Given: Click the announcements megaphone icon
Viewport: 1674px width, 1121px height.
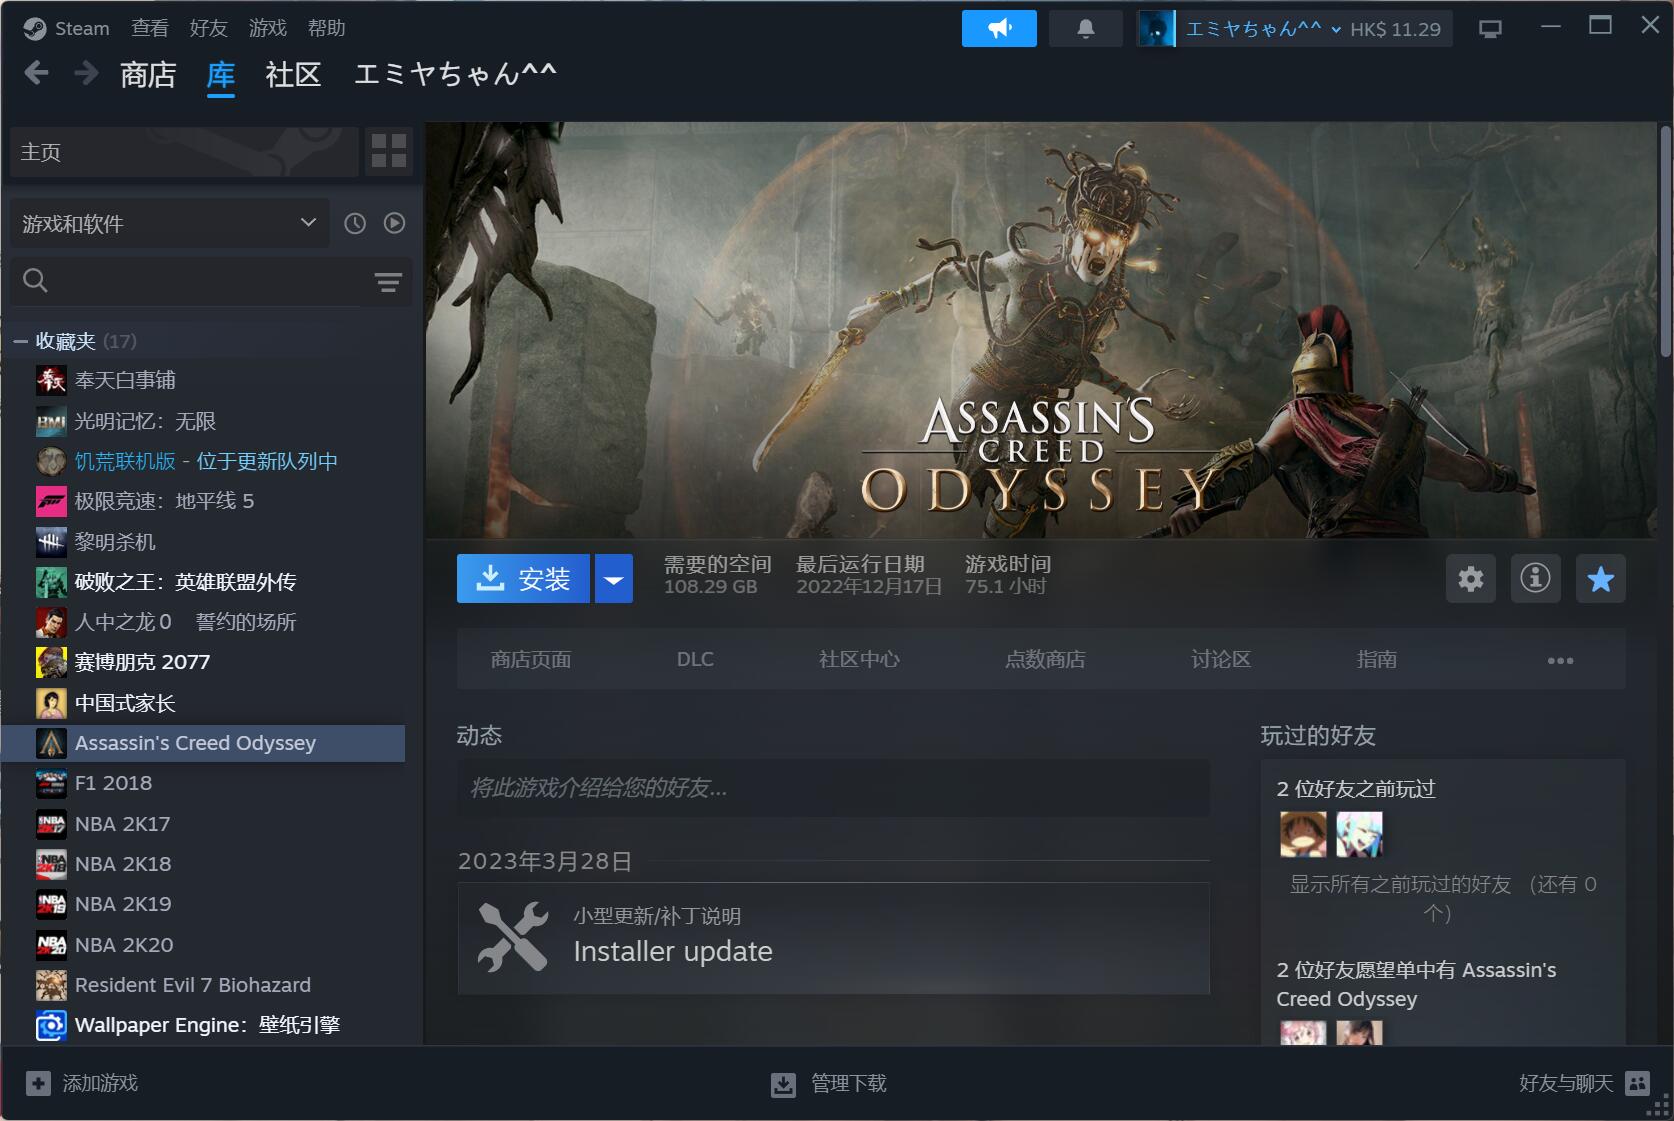Looking at the screenshot, I should 998,29.
